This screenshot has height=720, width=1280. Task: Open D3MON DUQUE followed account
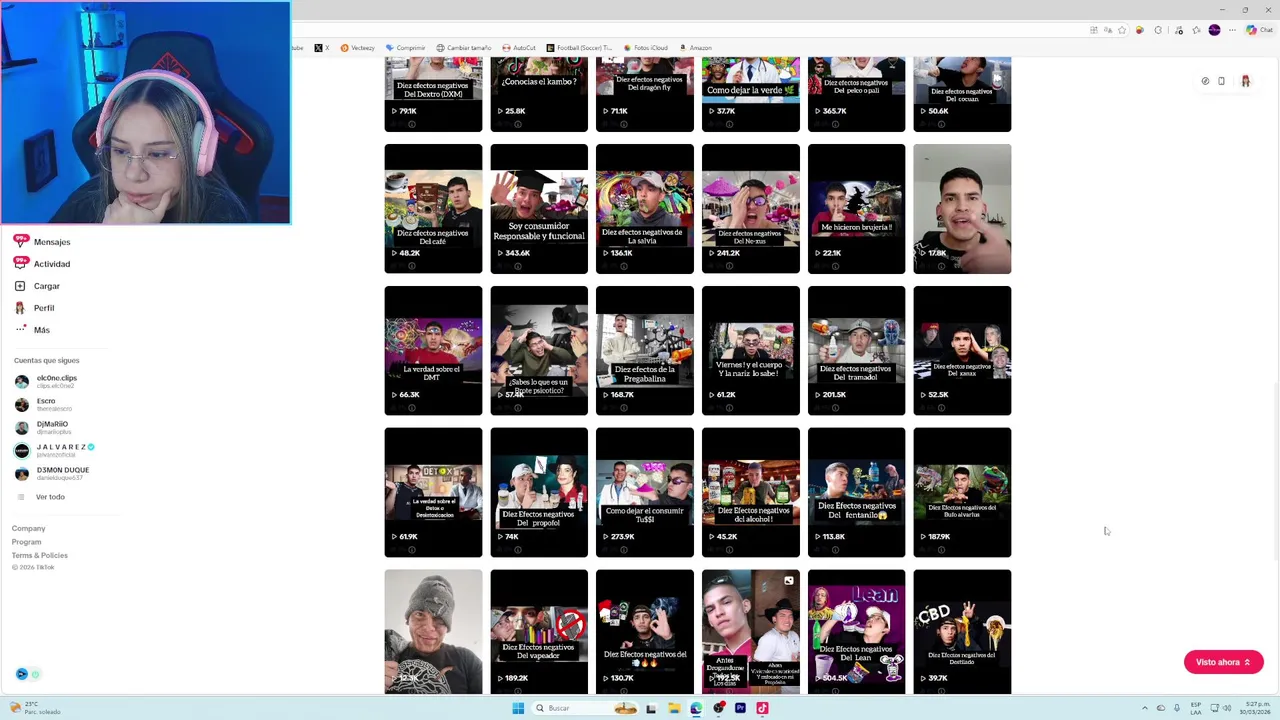52,473
